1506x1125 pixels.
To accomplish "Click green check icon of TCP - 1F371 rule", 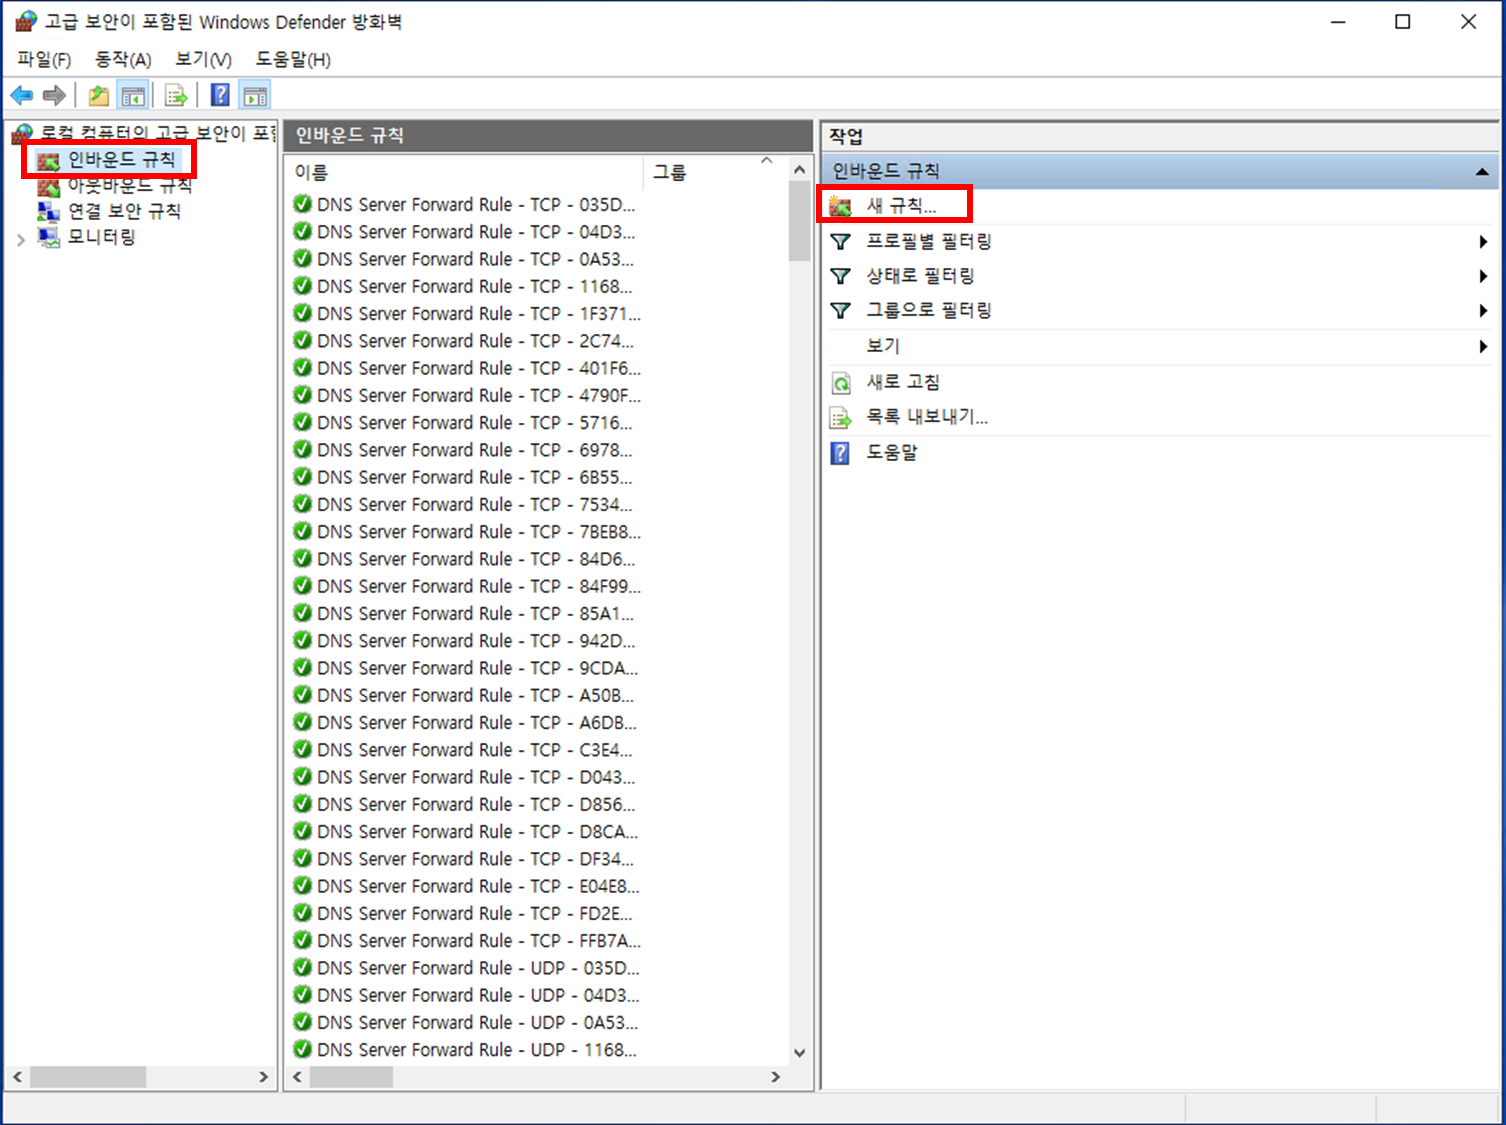I will (302, 313).
